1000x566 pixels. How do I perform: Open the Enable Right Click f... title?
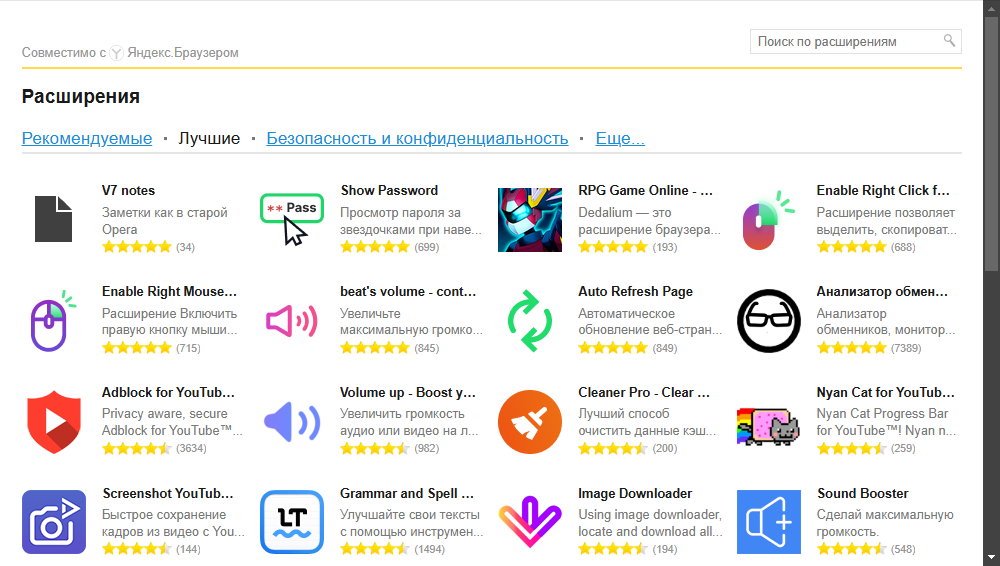pos(883,190)
